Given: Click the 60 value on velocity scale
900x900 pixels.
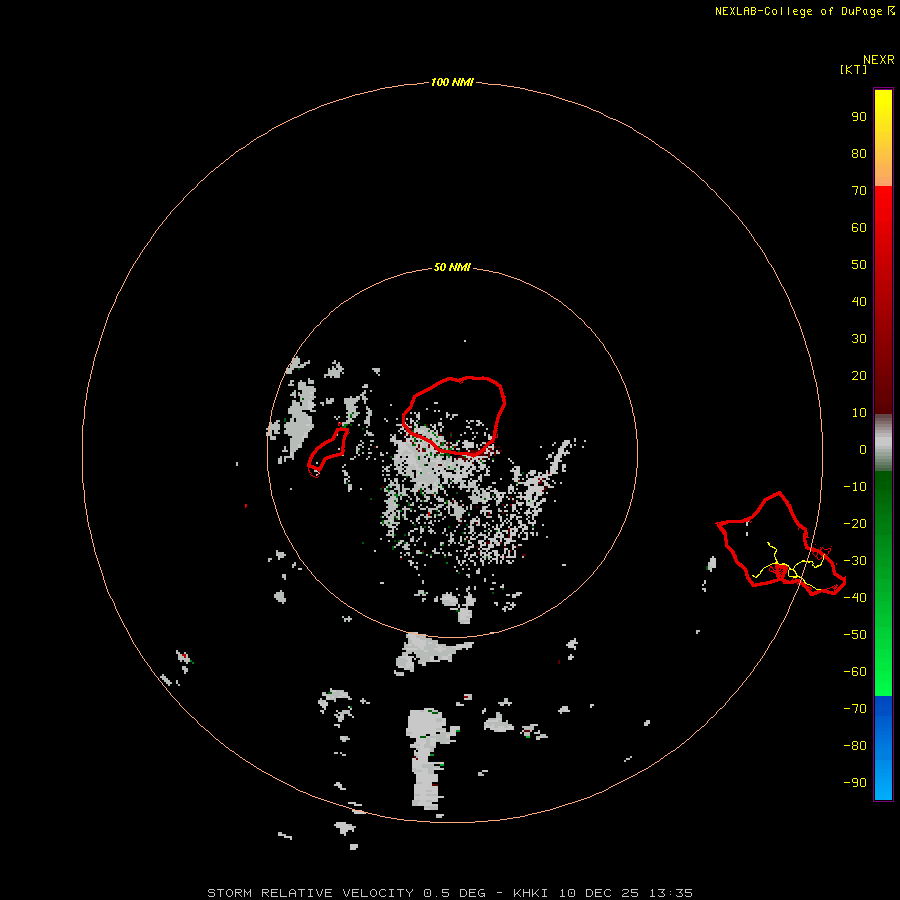Looking at the screenshot, I should point(859,227).
